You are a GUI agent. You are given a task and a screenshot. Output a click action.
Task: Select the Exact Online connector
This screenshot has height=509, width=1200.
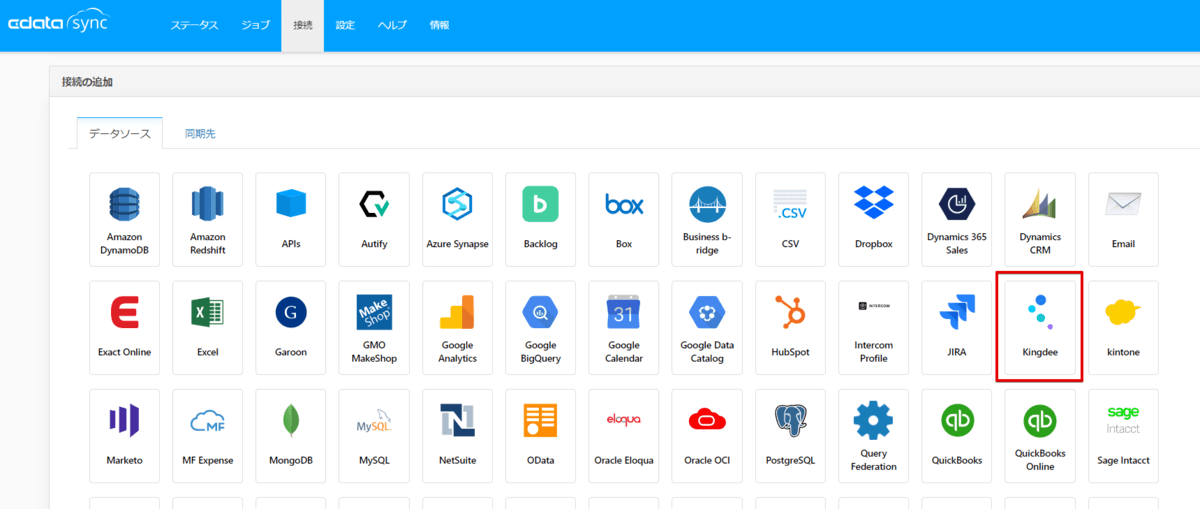pyautogui.click(x=124, y=328)
